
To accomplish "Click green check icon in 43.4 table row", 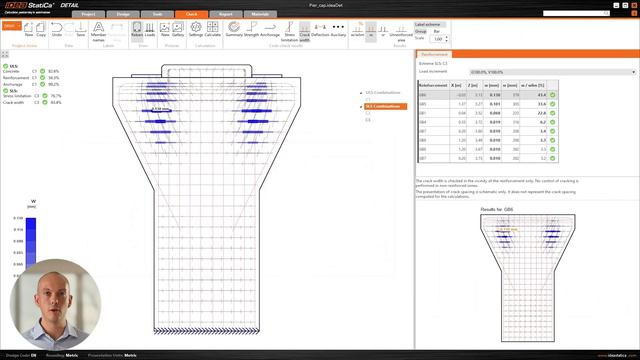I will (553, 95).
